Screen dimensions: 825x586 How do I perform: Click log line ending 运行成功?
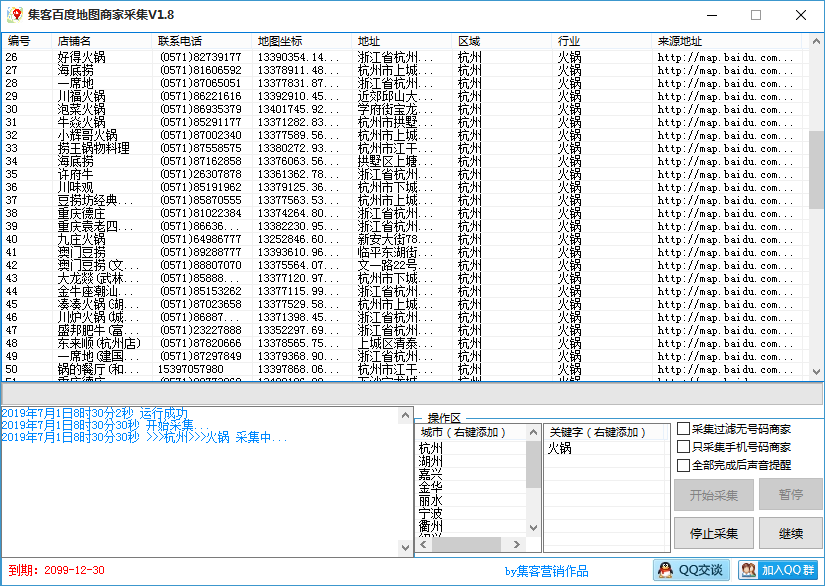pyautogui.click(x=95, y=413)
